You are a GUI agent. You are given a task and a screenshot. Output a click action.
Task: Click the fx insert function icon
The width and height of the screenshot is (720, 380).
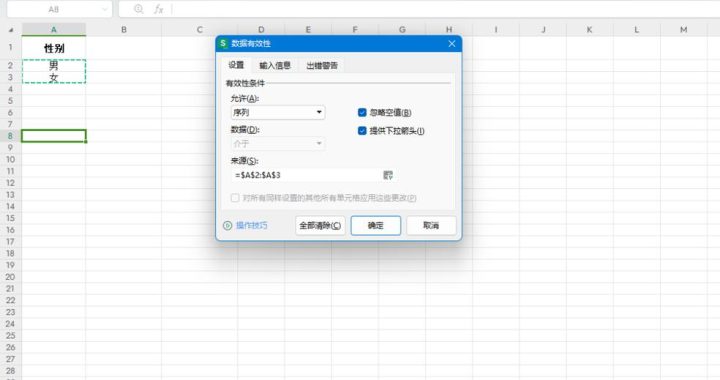pyautogui.click(x=158, y=9)
